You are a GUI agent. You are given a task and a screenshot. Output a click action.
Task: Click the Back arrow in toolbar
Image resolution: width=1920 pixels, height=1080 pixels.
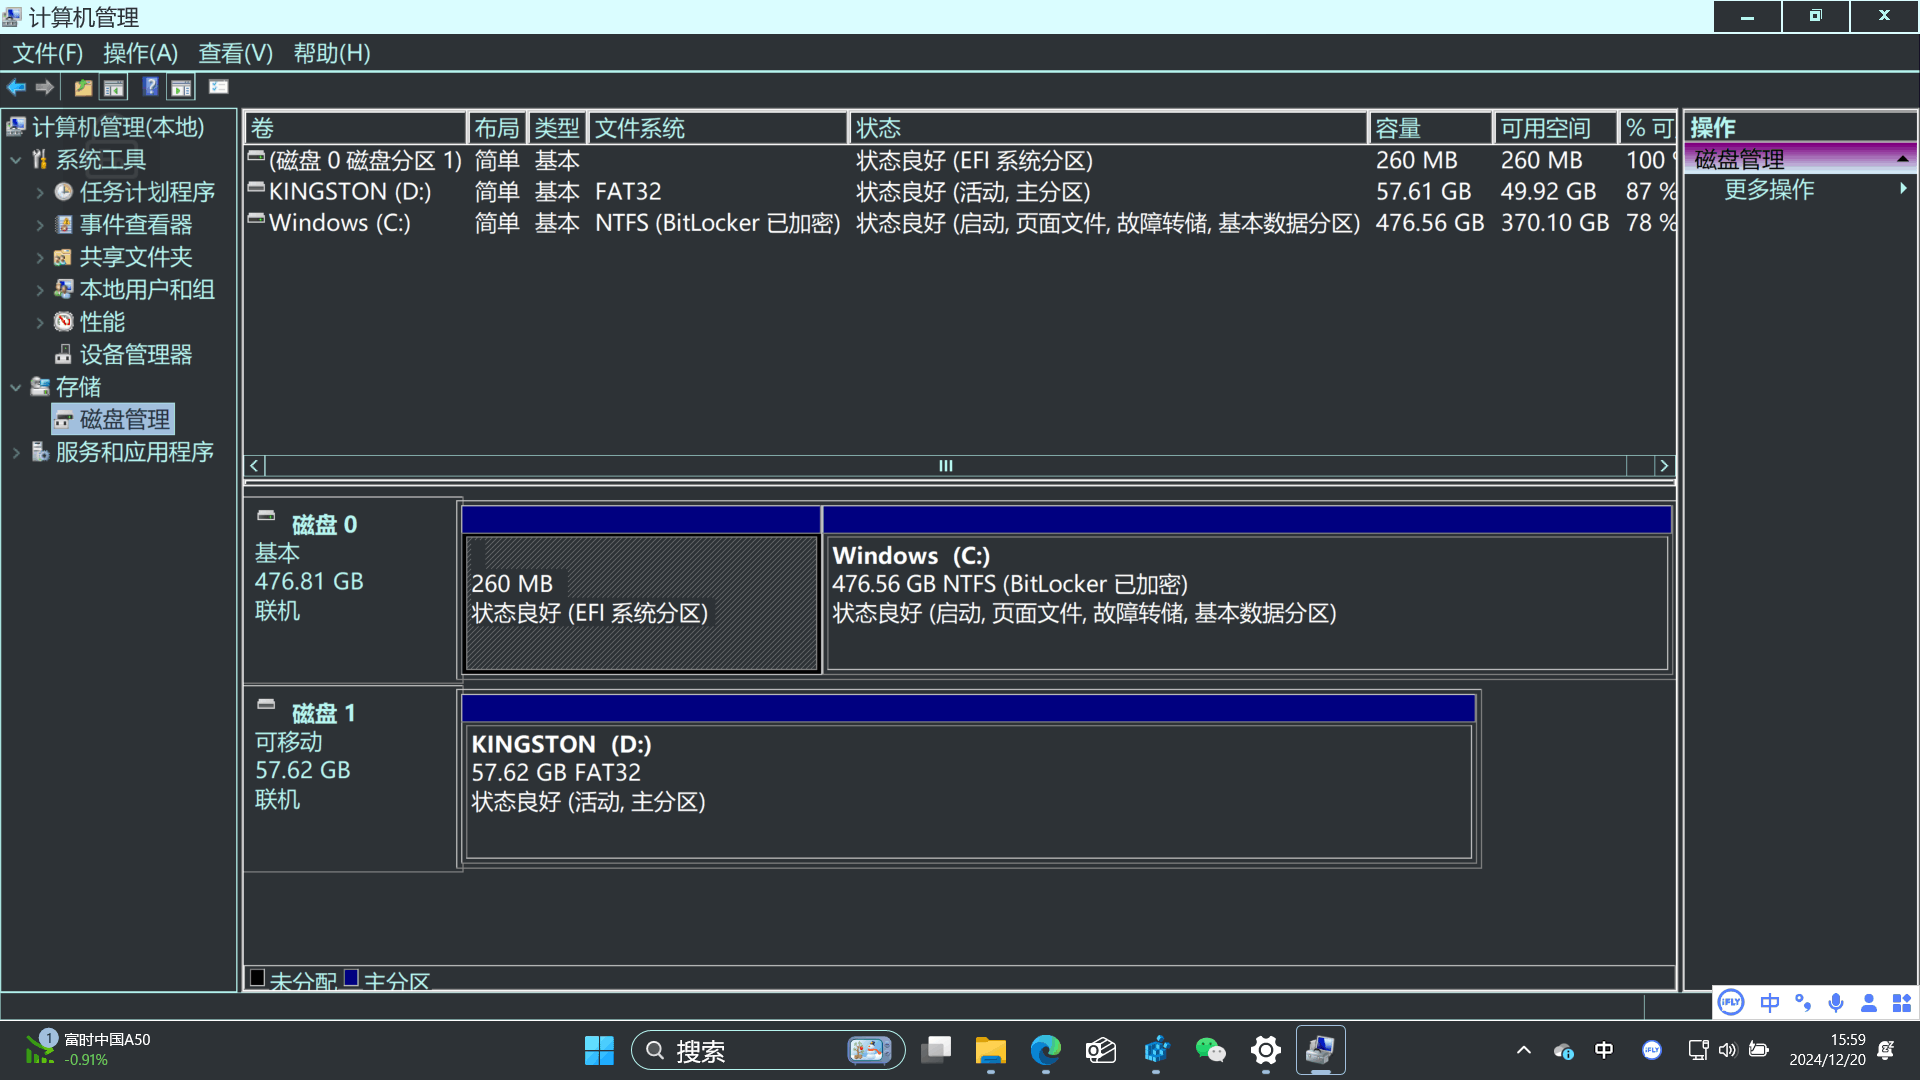(17, 88)
